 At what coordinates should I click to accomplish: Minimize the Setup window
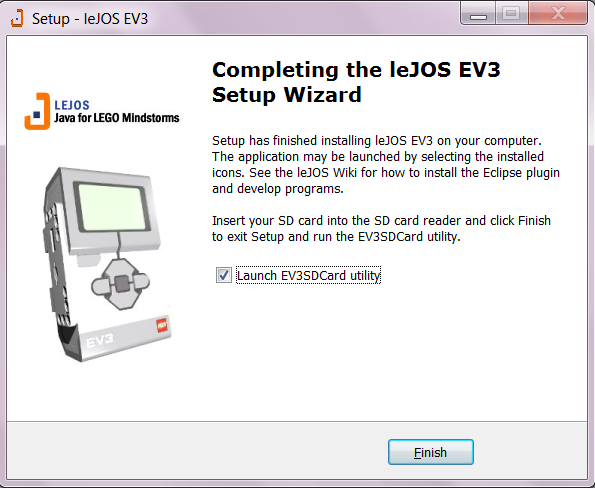point(478,14)
